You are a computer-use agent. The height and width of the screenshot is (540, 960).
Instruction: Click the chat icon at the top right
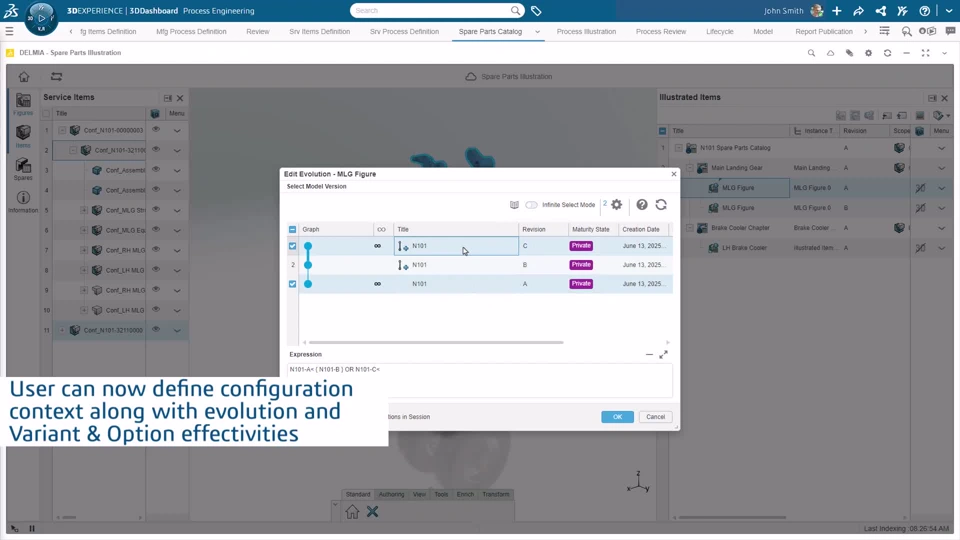[950, 31]
